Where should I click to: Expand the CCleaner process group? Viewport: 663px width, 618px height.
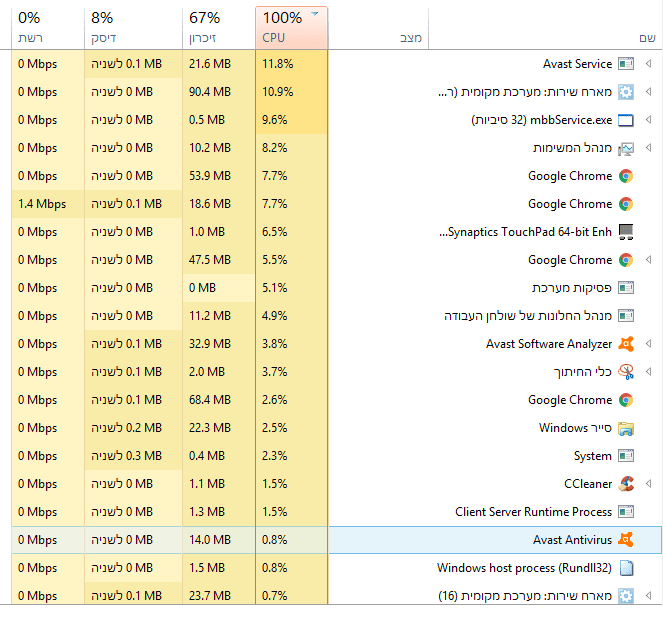[x=648, y=484]
